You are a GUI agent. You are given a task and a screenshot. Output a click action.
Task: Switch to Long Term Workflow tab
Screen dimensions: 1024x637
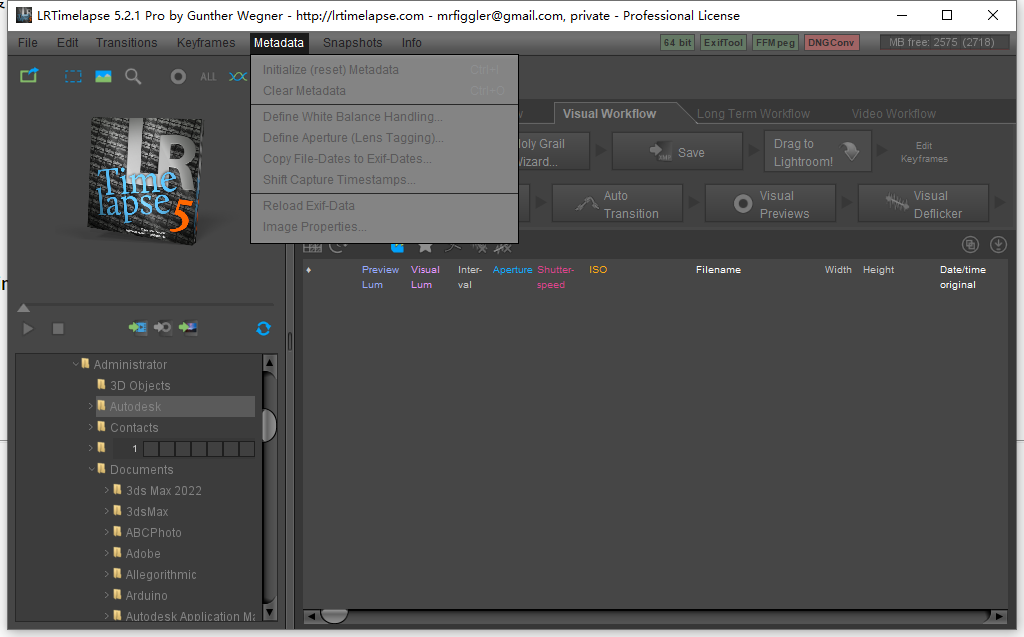point(753,114)
